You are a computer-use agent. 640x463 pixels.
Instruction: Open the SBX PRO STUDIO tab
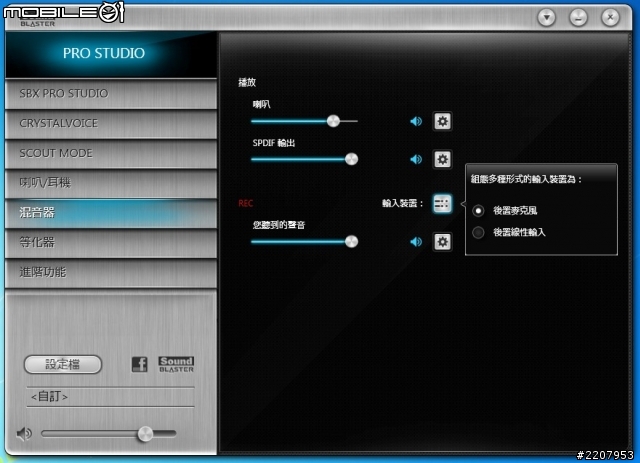111,94
